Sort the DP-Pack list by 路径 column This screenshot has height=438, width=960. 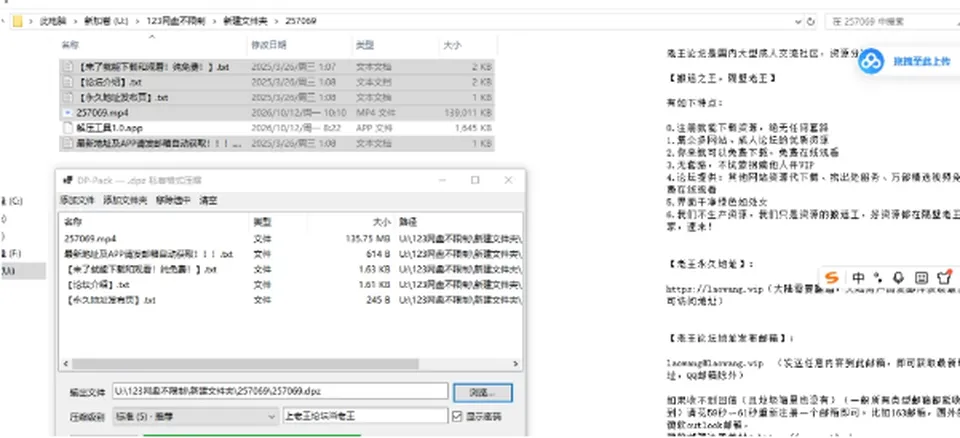click(408, 222)
